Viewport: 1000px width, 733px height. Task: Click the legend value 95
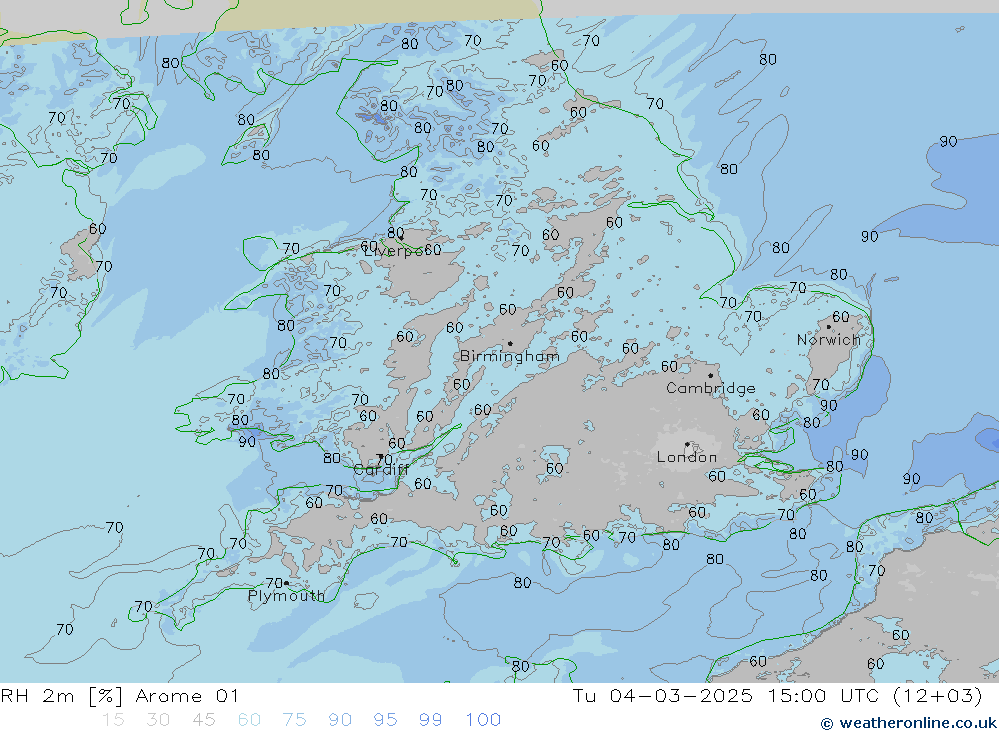pos(386,720)
